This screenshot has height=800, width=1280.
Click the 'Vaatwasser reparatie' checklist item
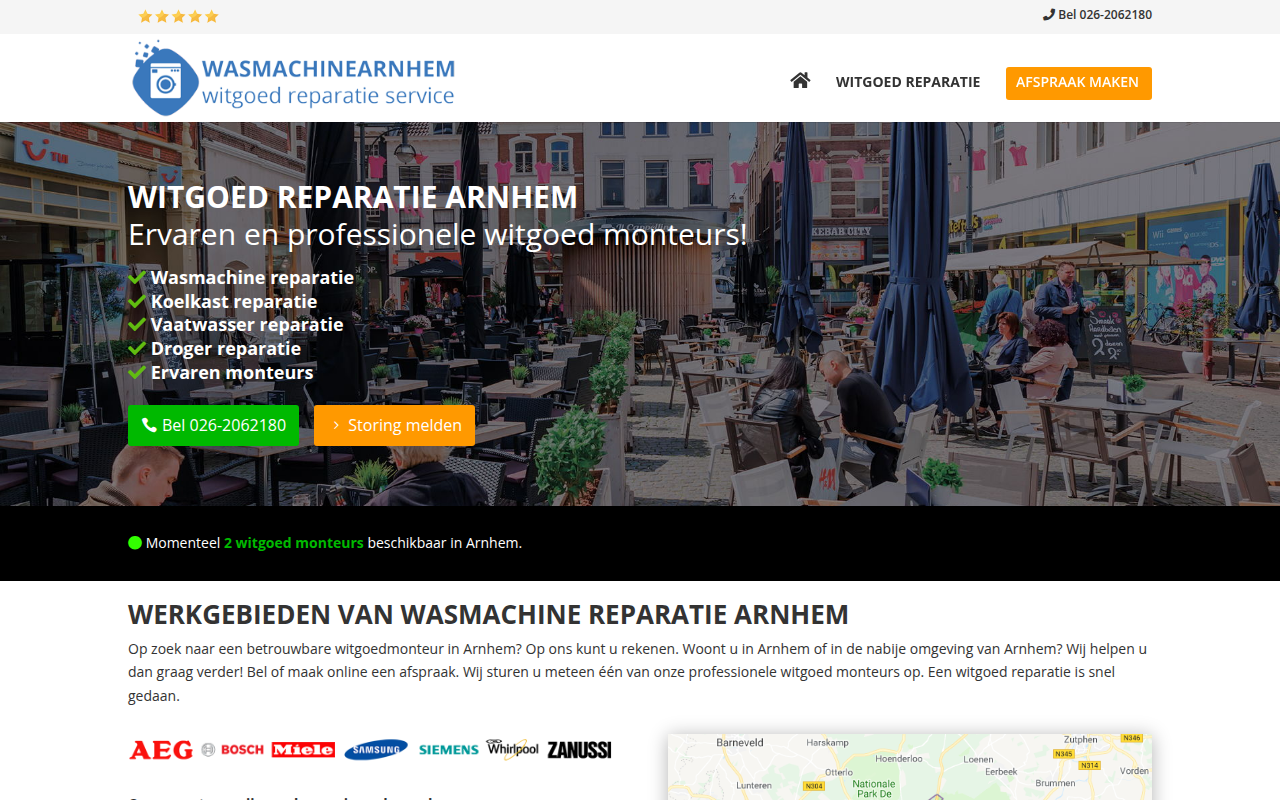coord(236,325)
